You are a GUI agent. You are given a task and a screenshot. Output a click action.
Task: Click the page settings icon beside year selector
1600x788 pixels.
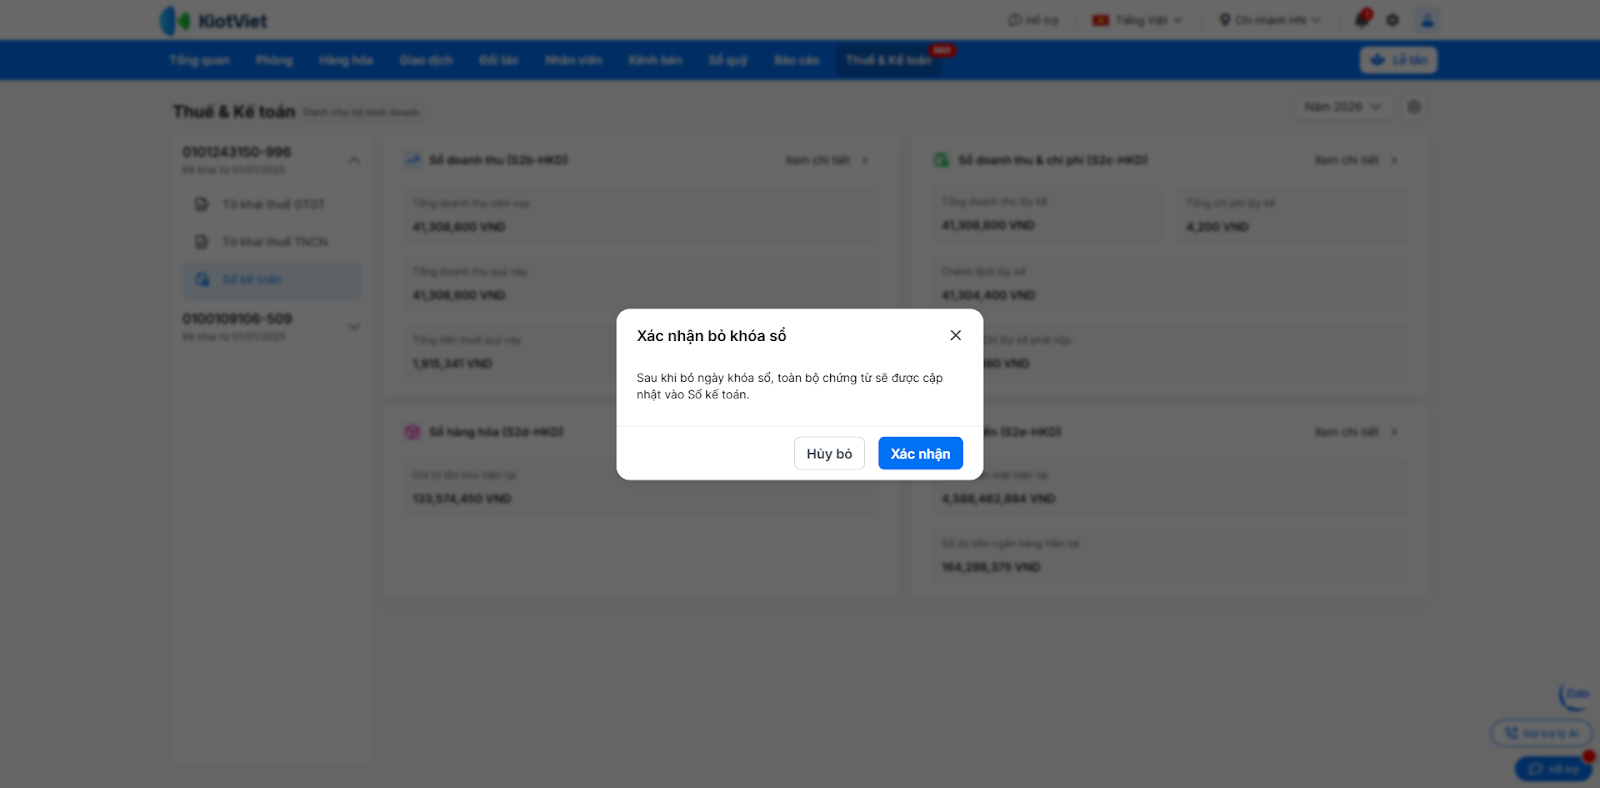click(x=1413, y=107)
